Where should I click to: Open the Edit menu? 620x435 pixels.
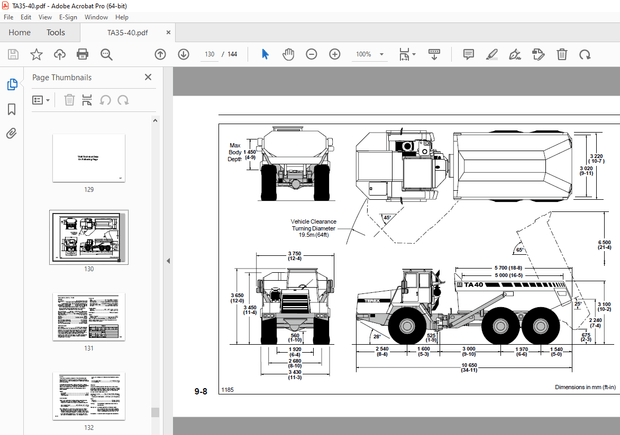tap(26, 17)
